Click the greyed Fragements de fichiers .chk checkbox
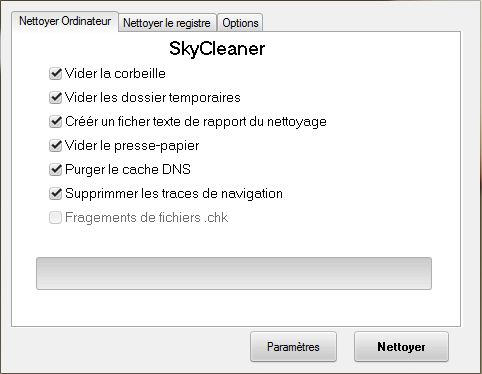482x374 pixels. pos(55,218)
